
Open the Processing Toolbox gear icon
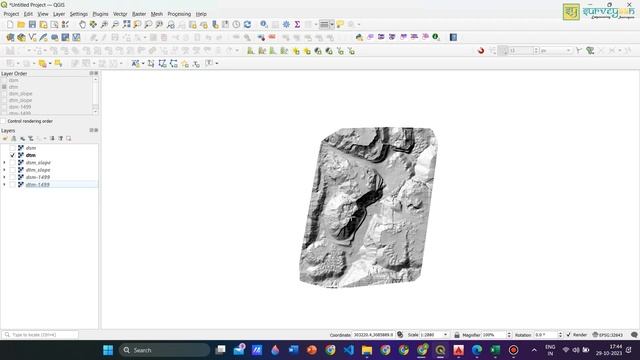(x=286, y=25)
